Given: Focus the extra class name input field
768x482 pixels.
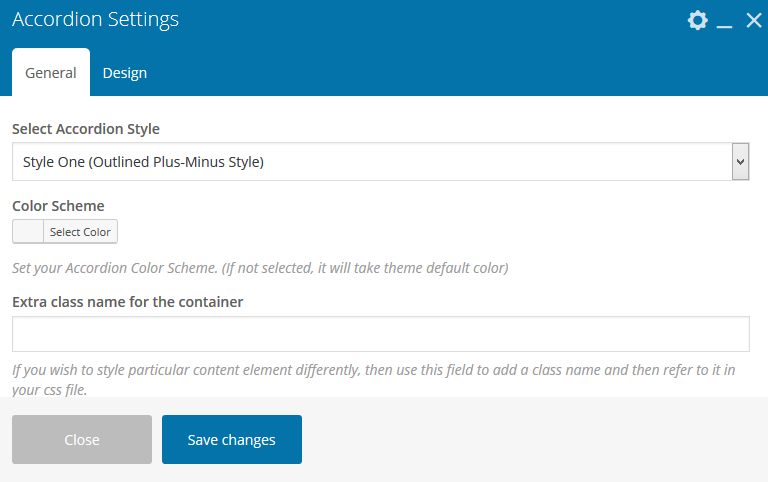Looking at the screenshot, I should point(380,334).
